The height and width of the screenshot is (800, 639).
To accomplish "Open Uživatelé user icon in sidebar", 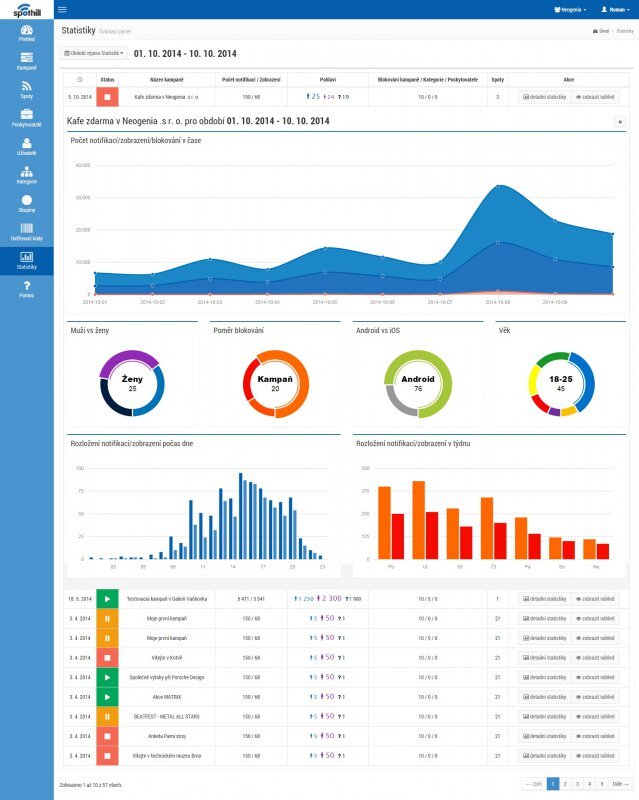I will pos(26,144).
